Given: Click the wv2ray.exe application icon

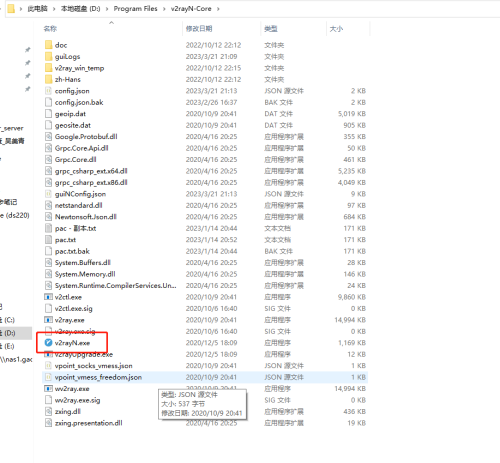Looking at the screenshot, I should [x=49, y=389].
